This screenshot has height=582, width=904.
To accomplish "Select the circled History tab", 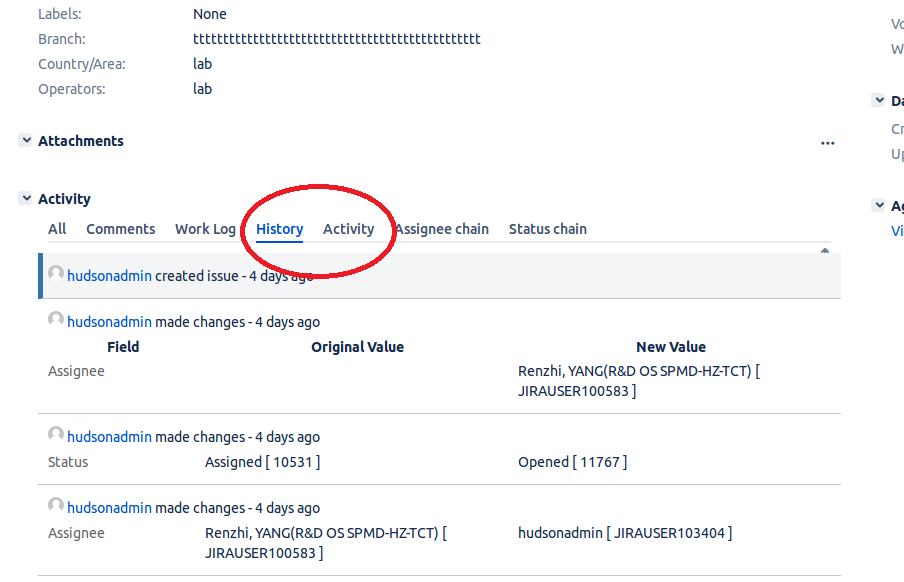I will pyautogui.click(x=279, y=228).
